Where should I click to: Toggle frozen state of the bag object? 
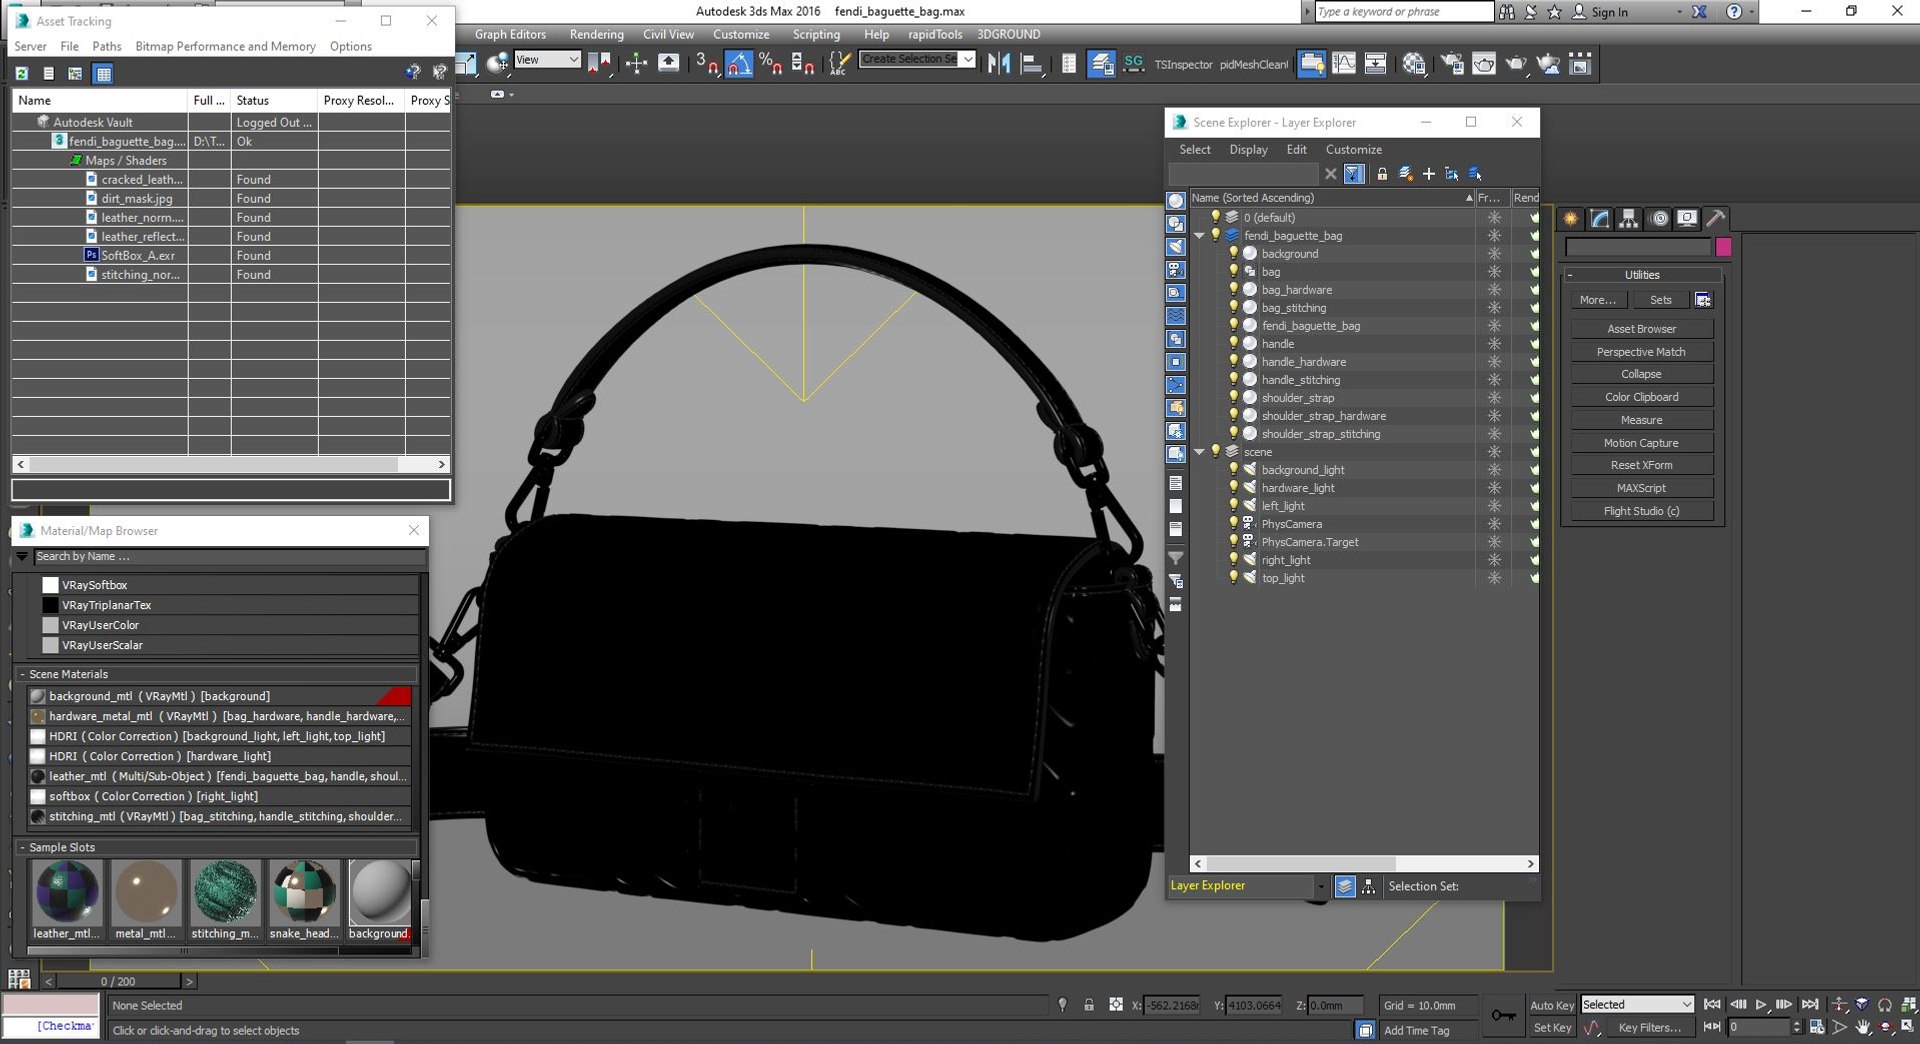pos(1494,271)
